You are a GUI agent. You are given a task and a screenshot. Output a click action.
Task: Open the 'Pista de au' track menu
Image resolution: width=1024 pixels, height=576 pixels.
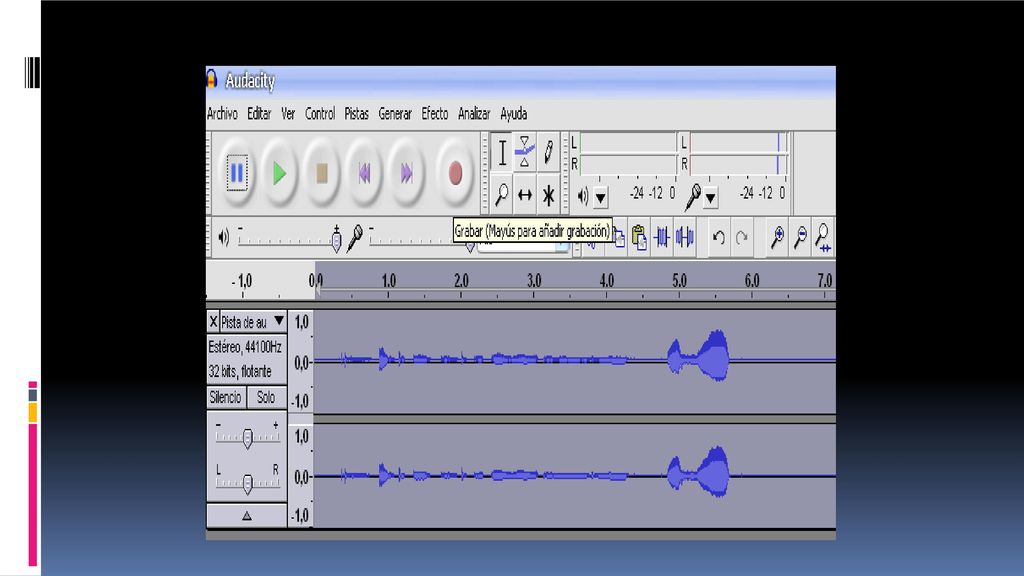[253, 321]
